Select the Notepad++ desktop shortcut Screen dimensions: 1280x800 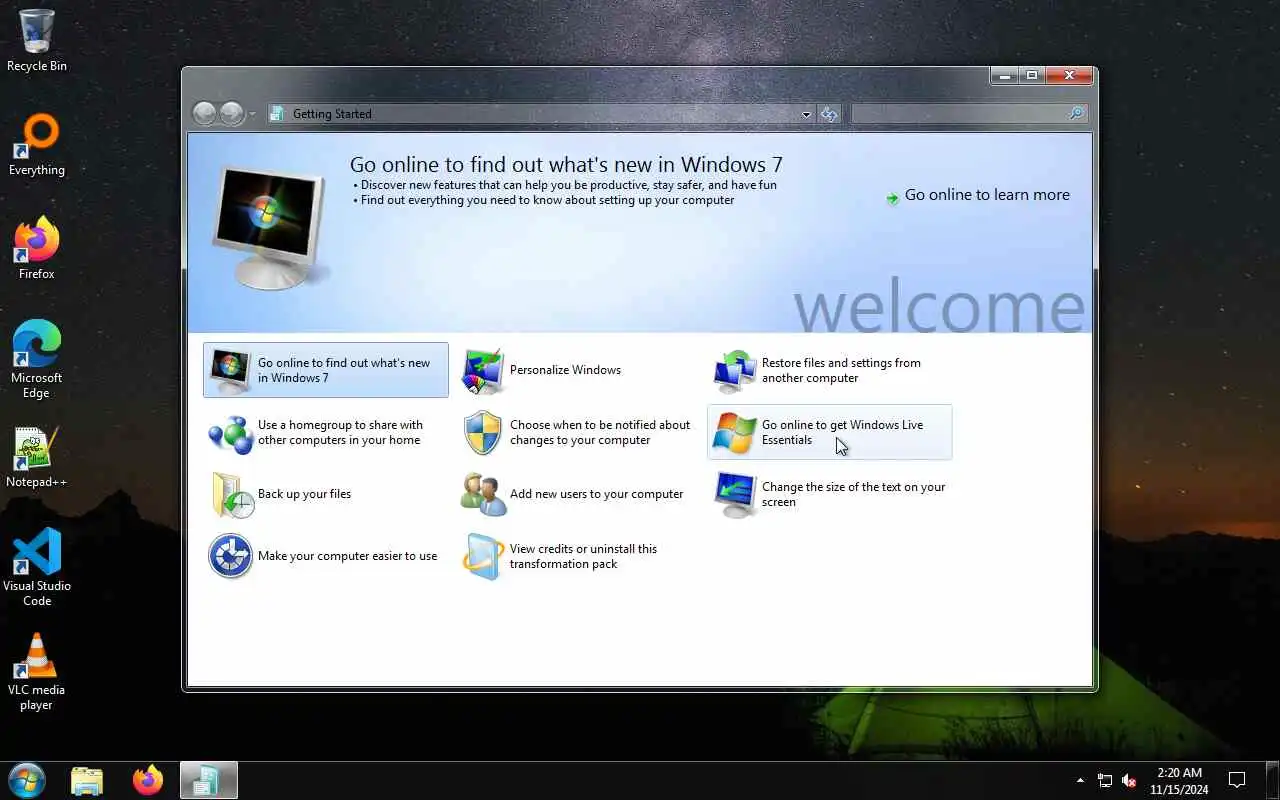tap(37, 458)
